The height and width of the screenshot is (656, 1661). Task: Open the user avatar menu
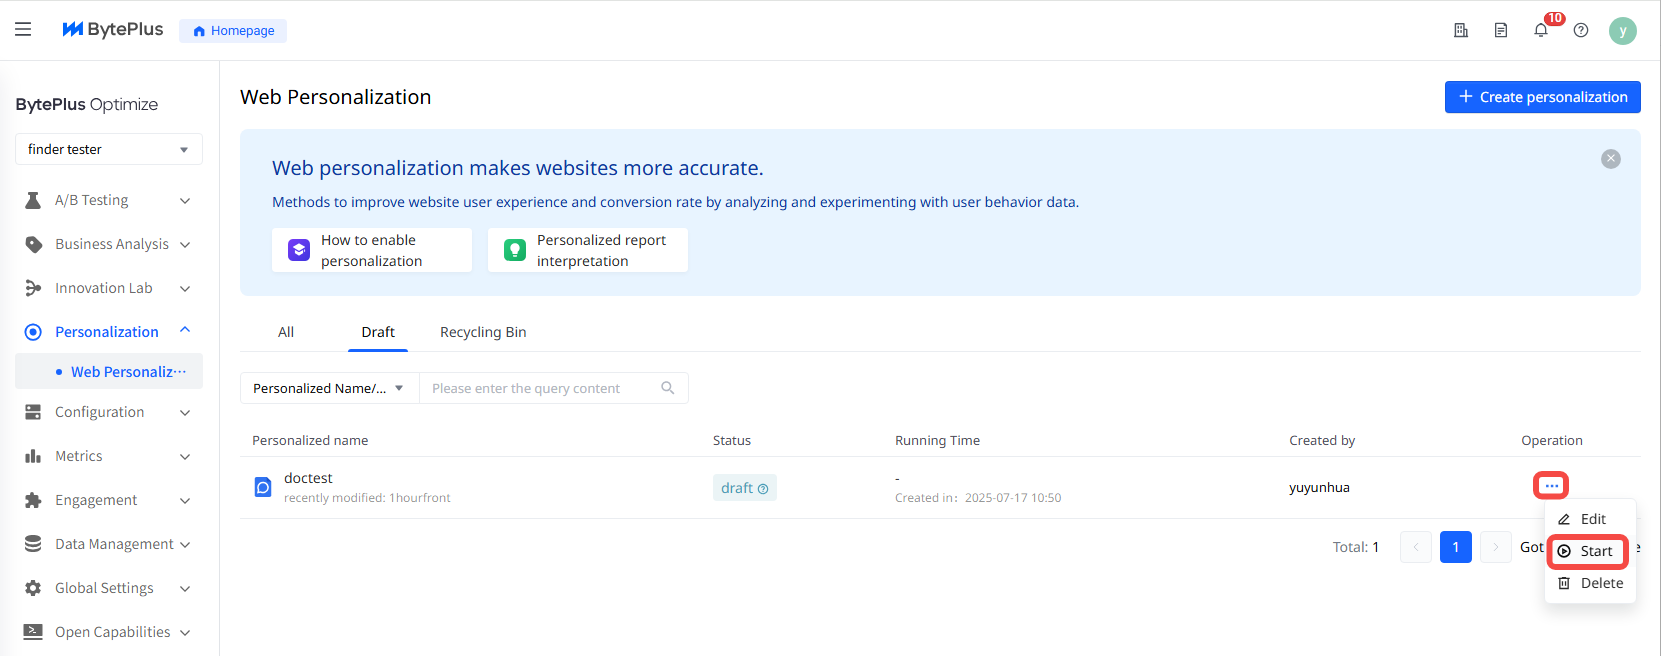point(1623,31)
